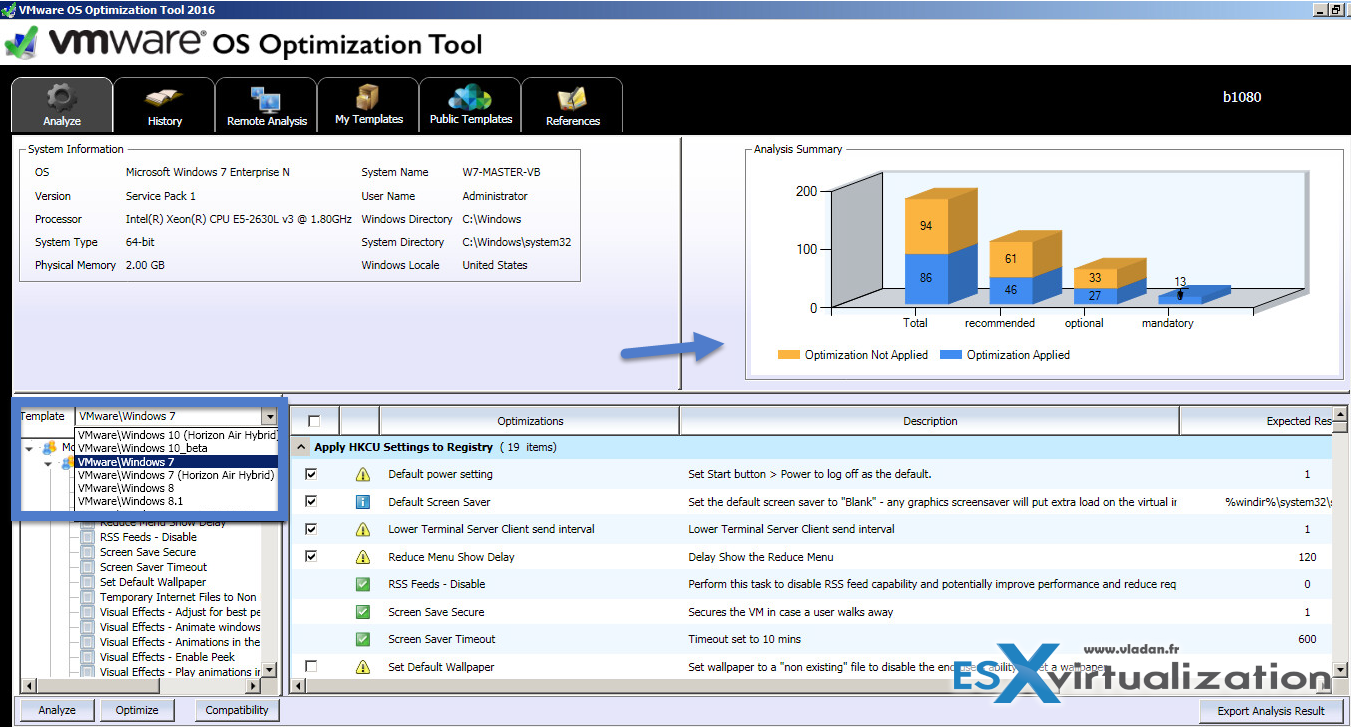This screenshot has height=727, width=1351.
Task: Click blue Optimization Applied legend swatch
Action: pyautogui.click(x=950, y=355)
